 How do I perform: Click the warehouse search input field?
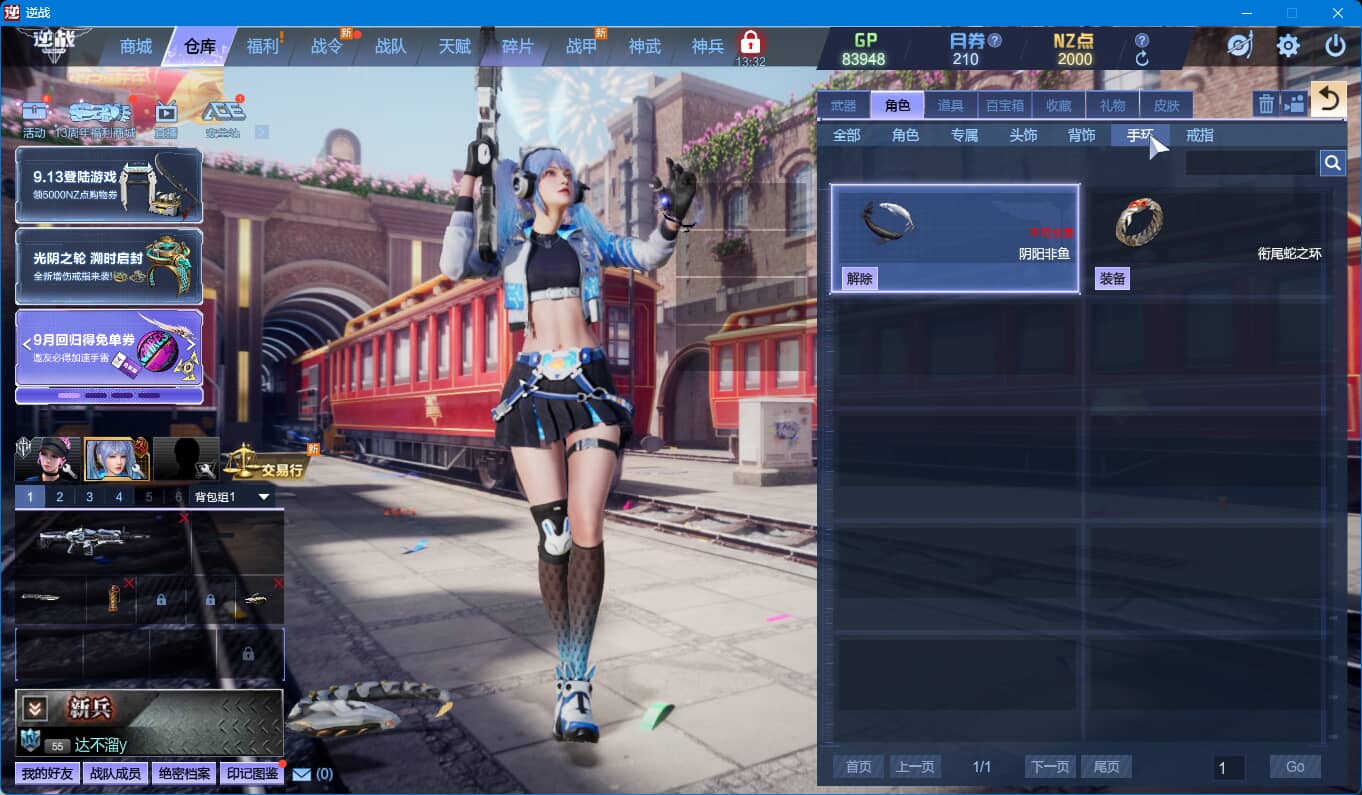point(1250,162)
